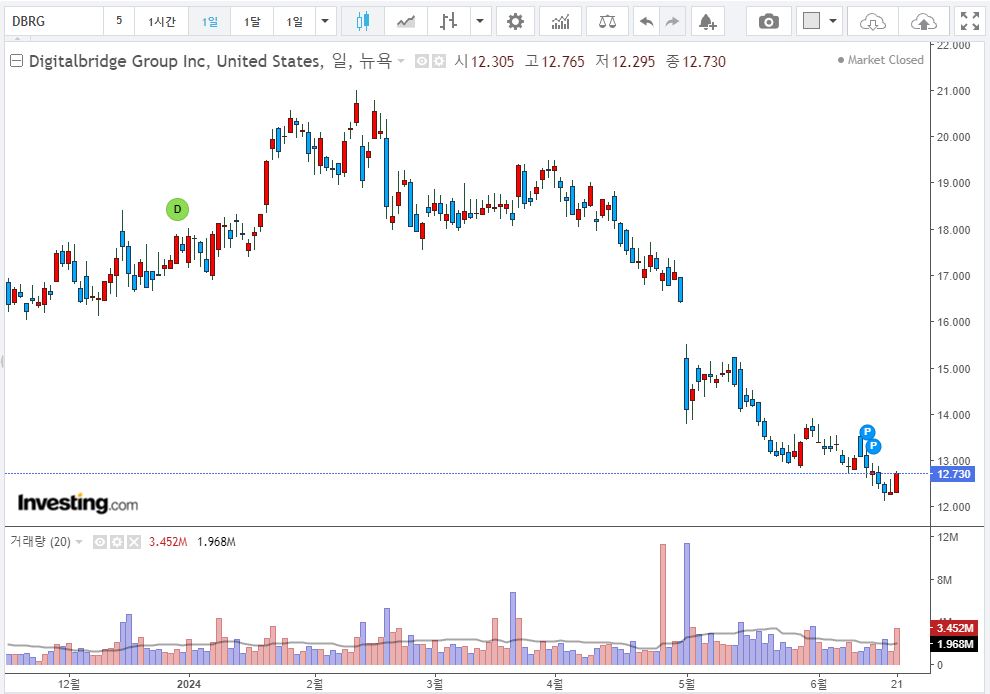Toggle volume indicator visibility eye icon
This screenshot has width=990, height=694.
pyautogui.click(x=100, y=542)
